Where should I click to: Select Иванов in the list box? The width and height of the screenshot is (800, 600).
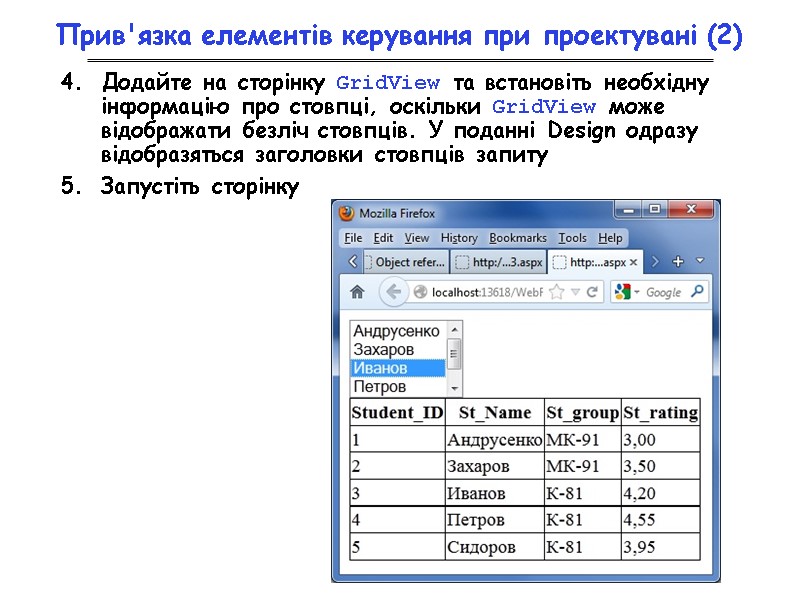point(397,368)
